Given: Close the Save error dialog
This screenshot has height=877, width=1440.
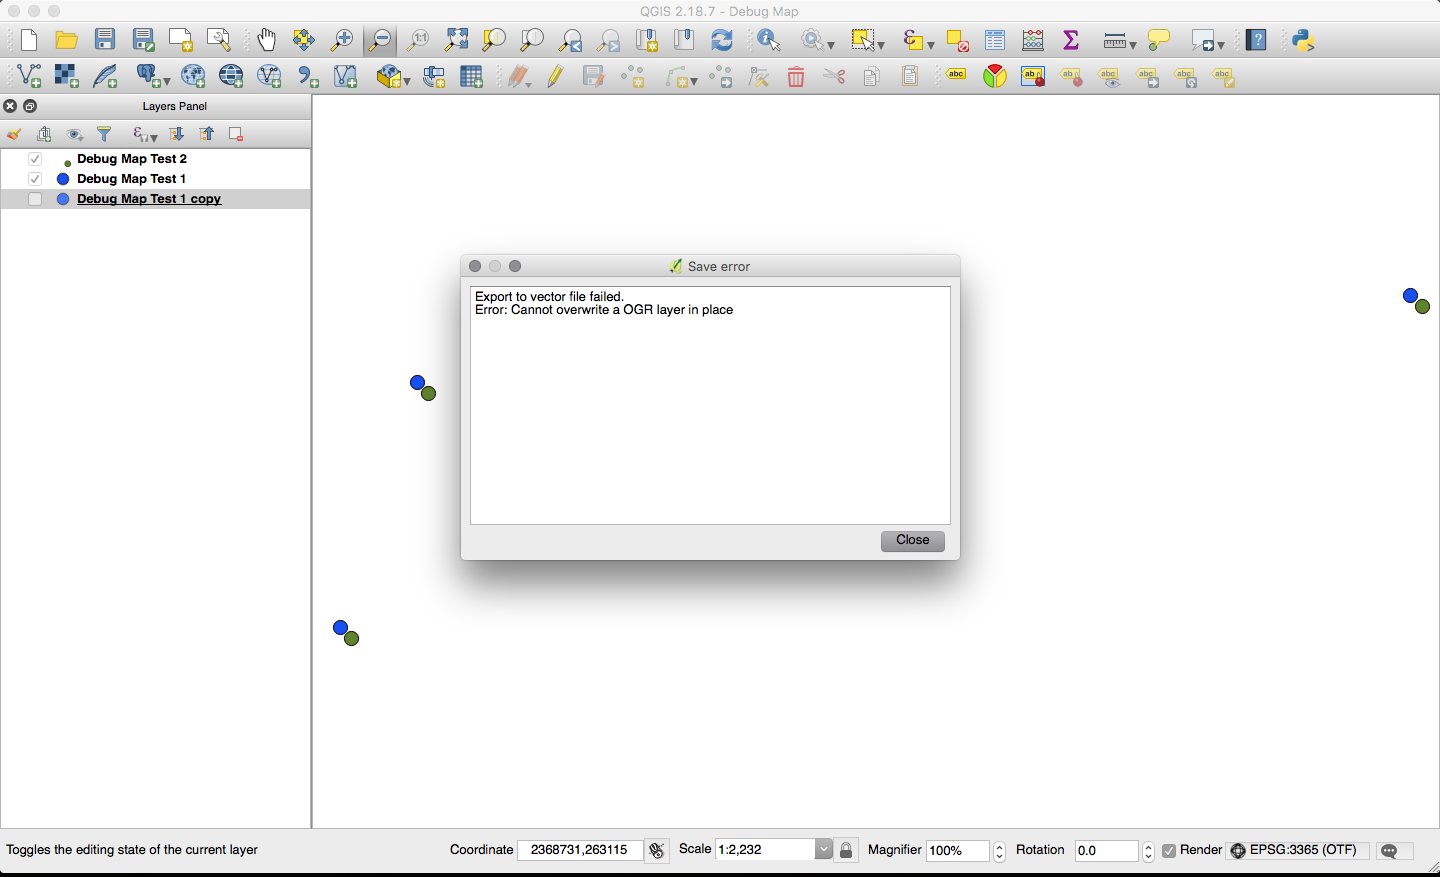Looking at the screenshot, I should coord(912,540).
